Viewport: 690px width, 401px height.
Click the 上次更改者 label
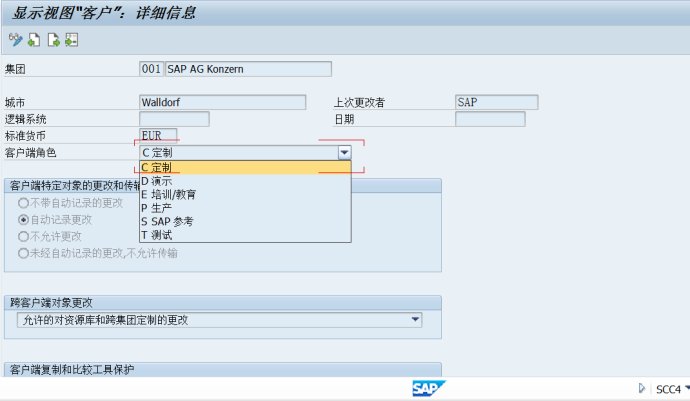(359, 103)
